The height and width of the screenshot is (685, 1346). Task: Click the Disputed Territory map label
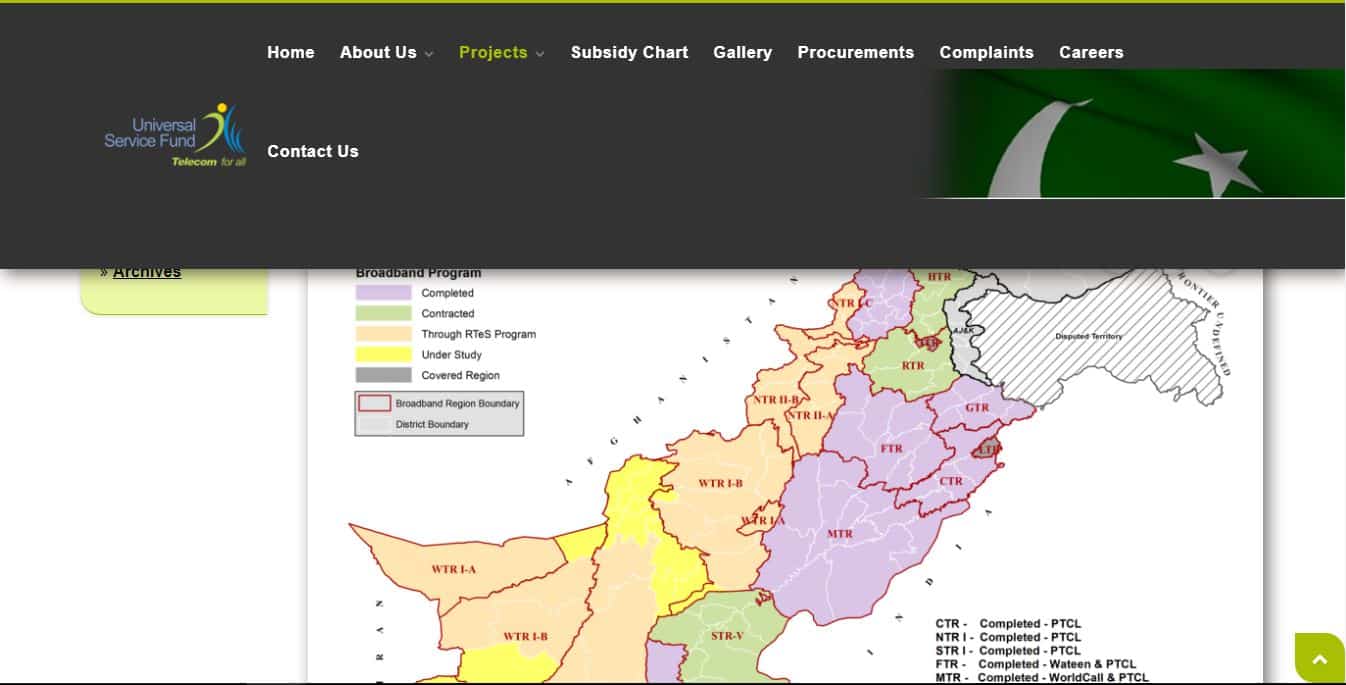point(1089,337)
